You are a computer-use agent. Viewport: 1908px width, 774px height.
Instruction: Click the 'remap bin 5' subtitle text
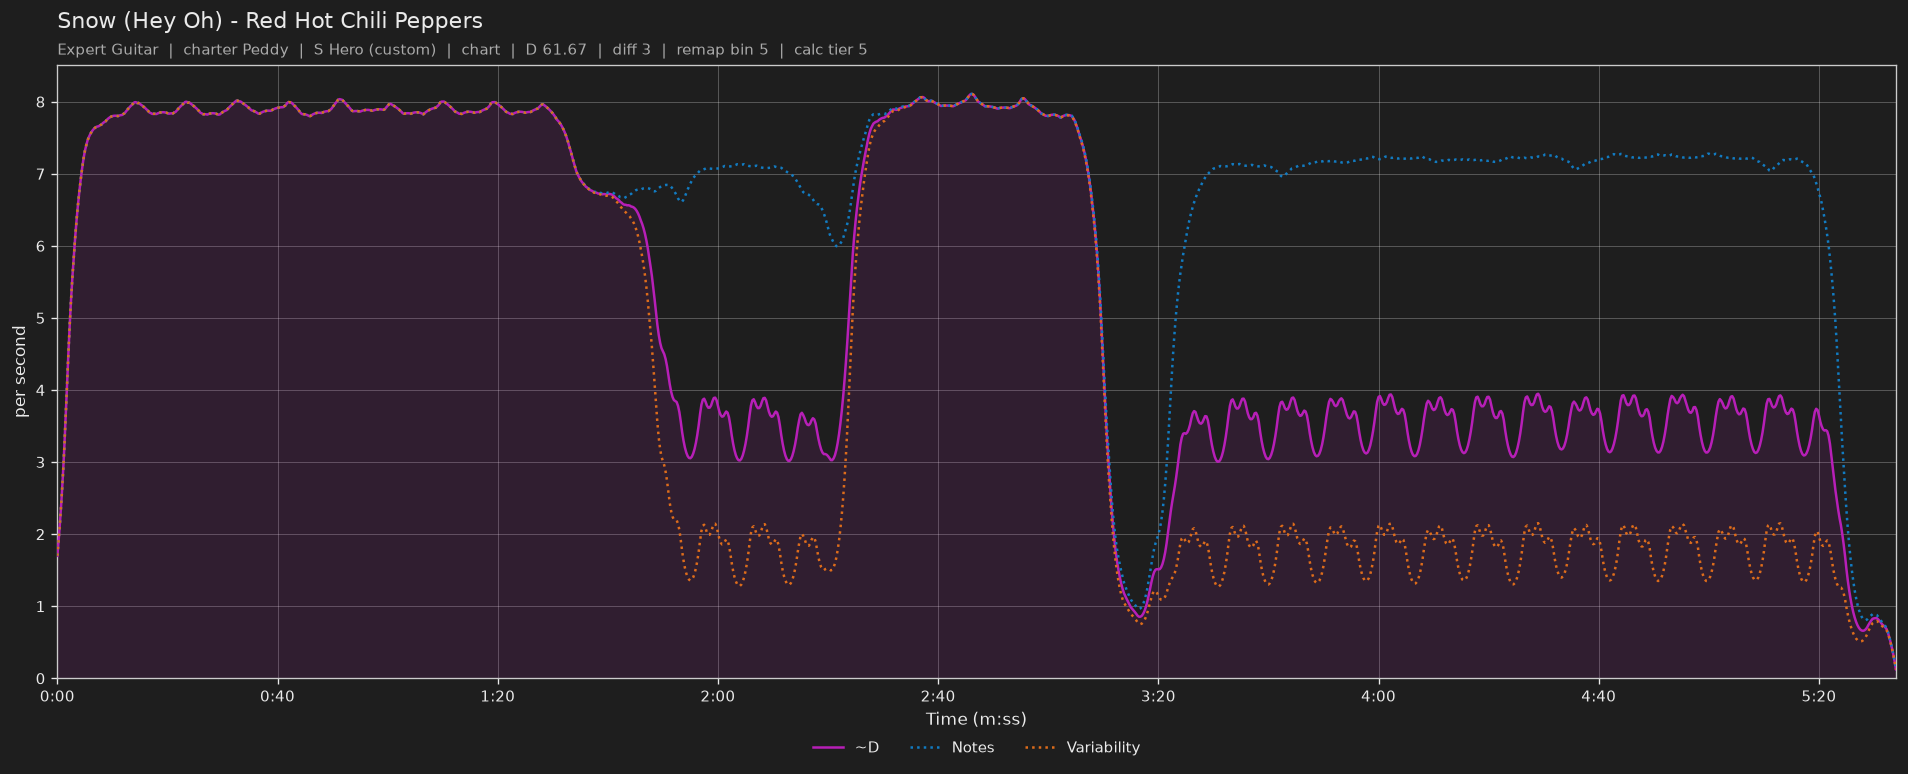coord(722,50)
